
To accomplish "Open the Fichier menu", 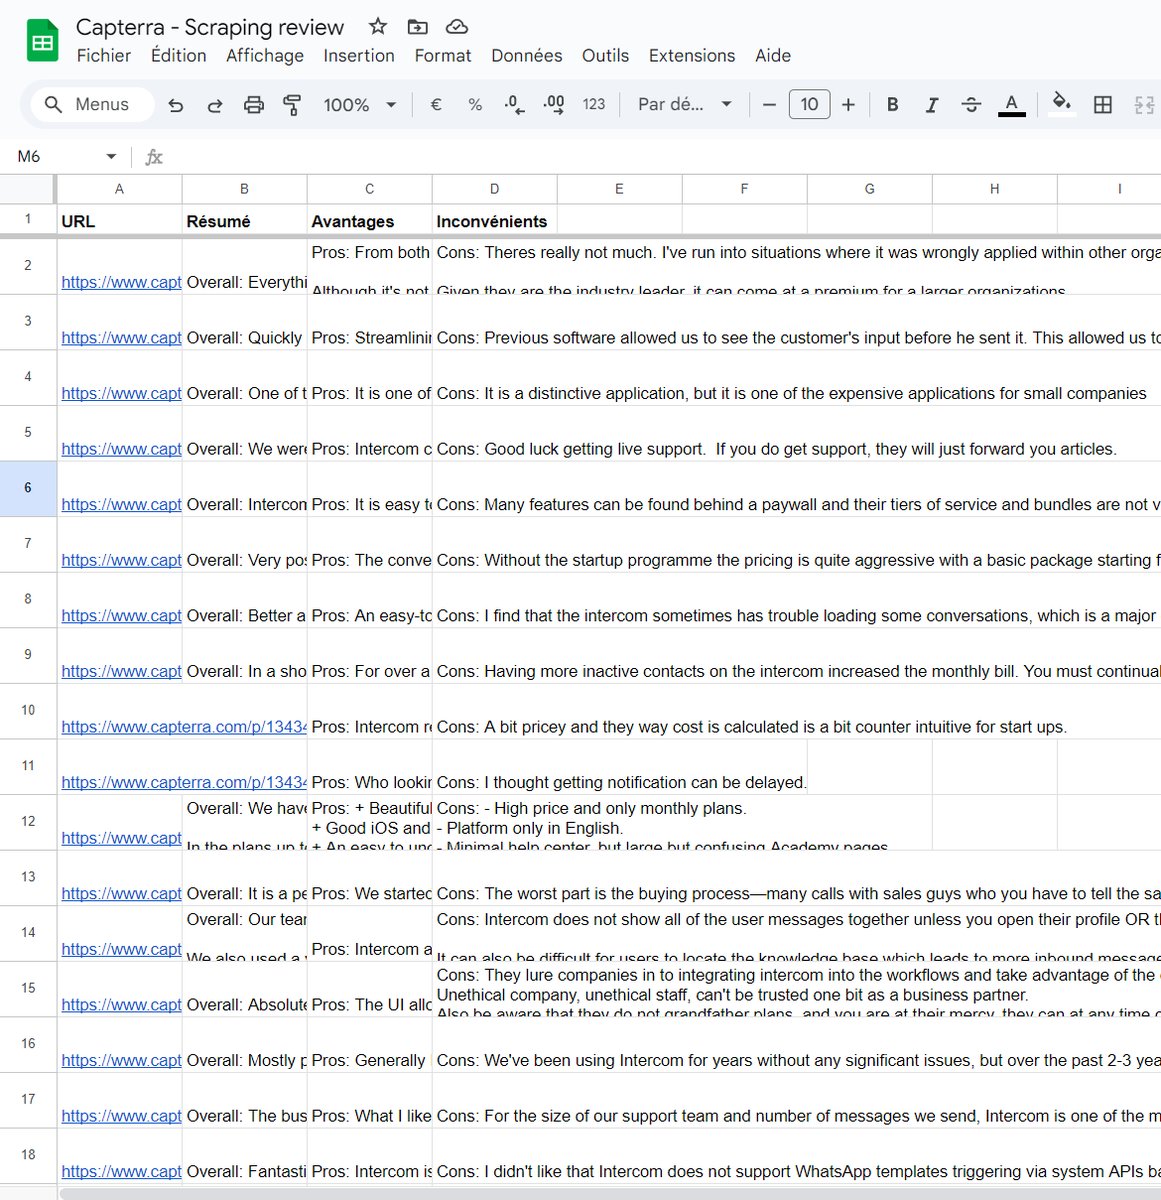I will (104, 56).
